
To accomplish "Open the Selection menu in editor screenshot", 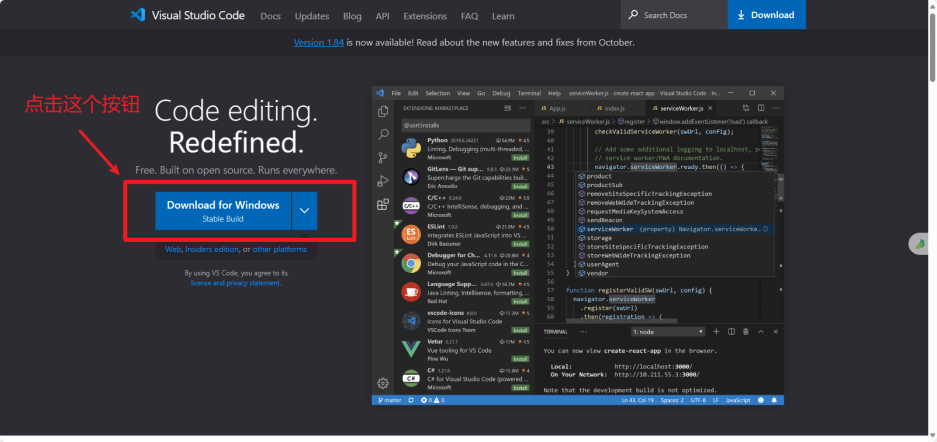I will pos(437,93).
